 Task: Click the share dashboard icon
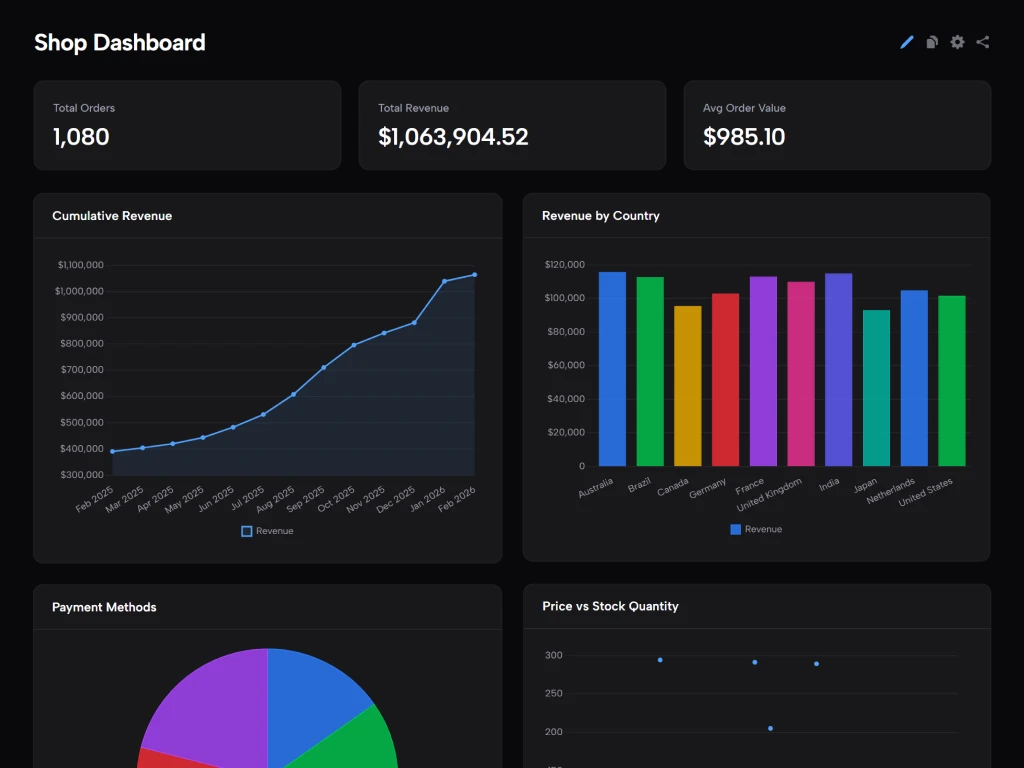click(982, 42)
